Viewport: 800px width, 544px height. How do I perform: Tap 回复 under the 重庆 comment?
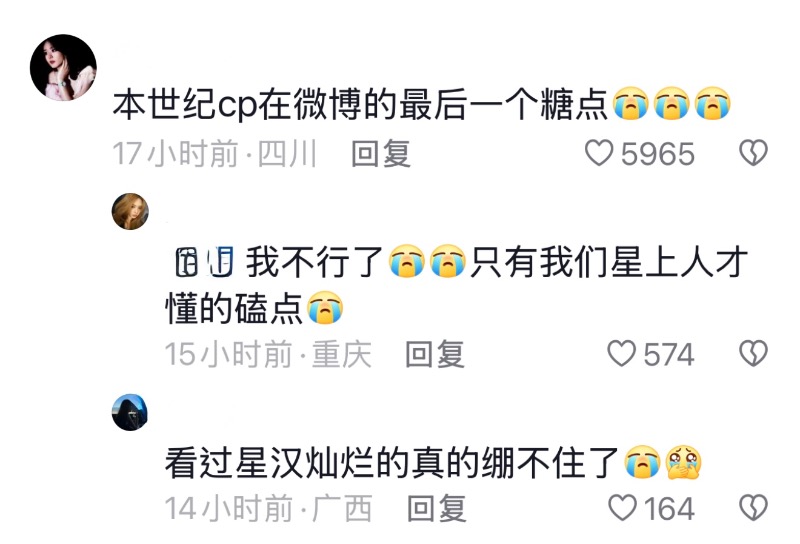coord(435,354)
